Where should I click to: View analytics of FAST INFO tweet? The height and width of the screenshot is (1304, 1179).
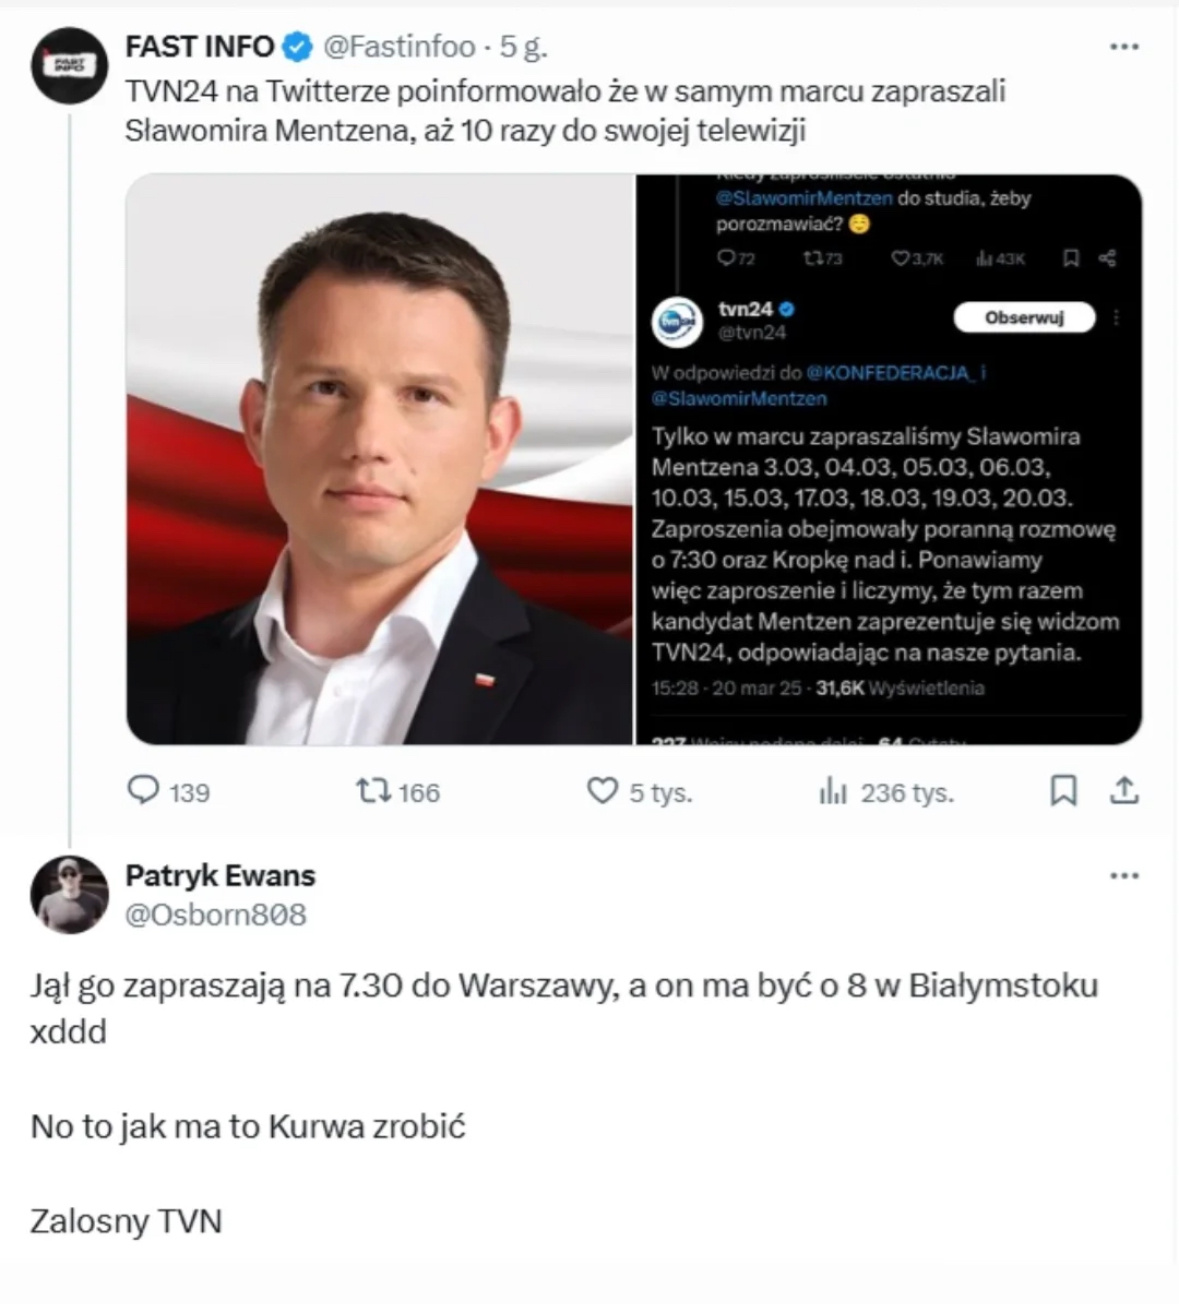tap(833, 792)
